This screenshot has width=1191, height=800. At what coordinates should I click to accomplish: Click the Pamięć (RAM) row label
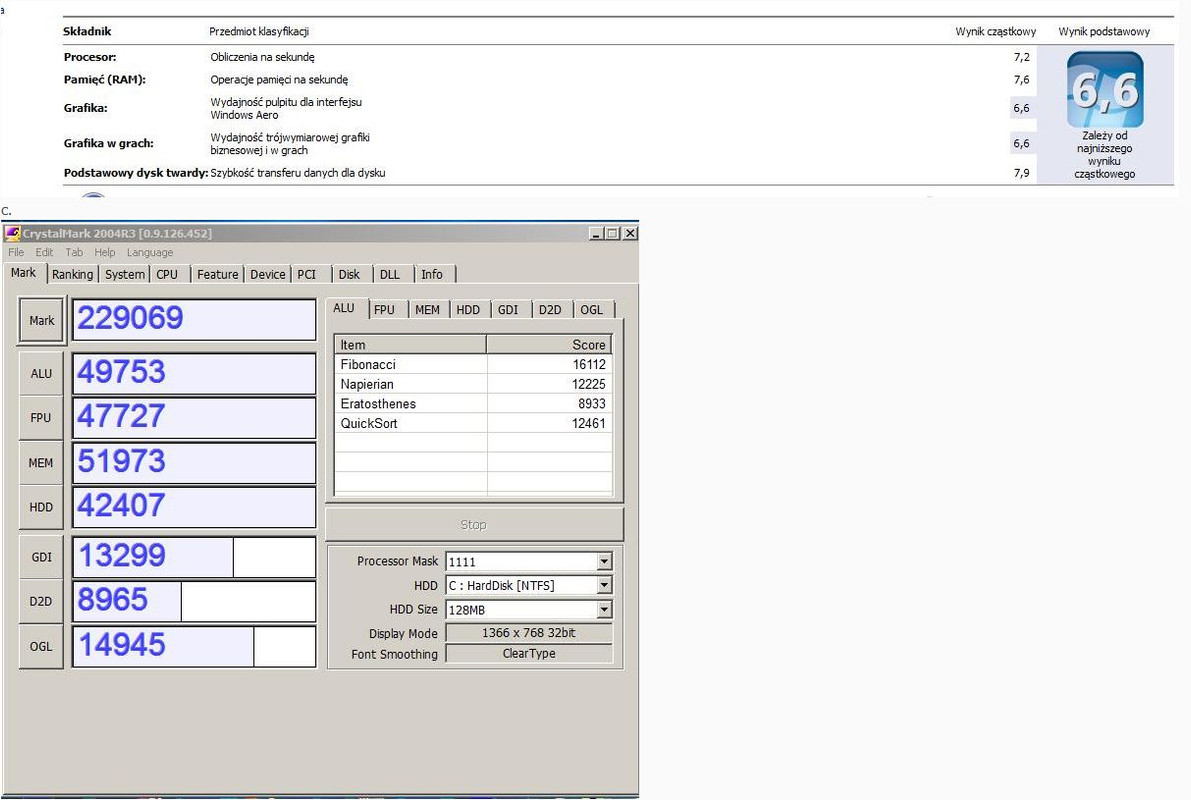104,80
